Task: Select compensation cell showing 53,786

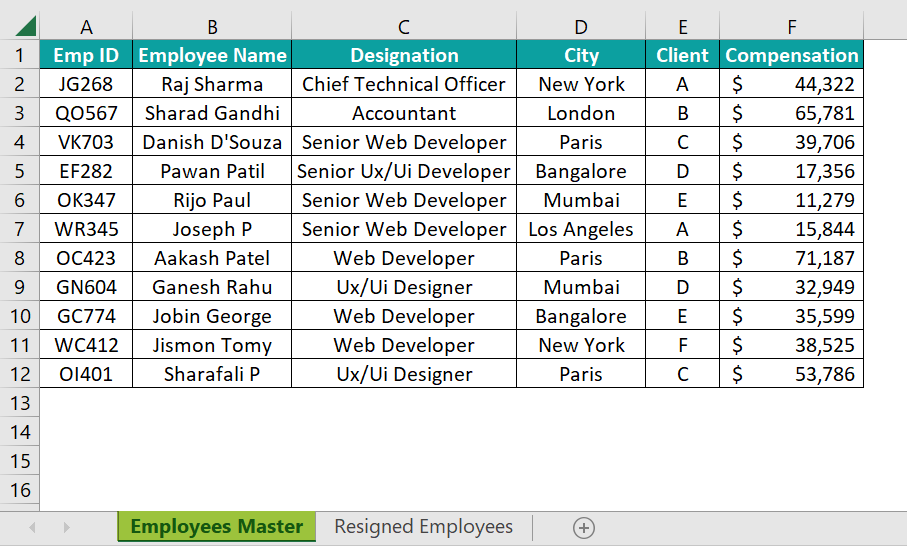Action: (x=791, y=374)
